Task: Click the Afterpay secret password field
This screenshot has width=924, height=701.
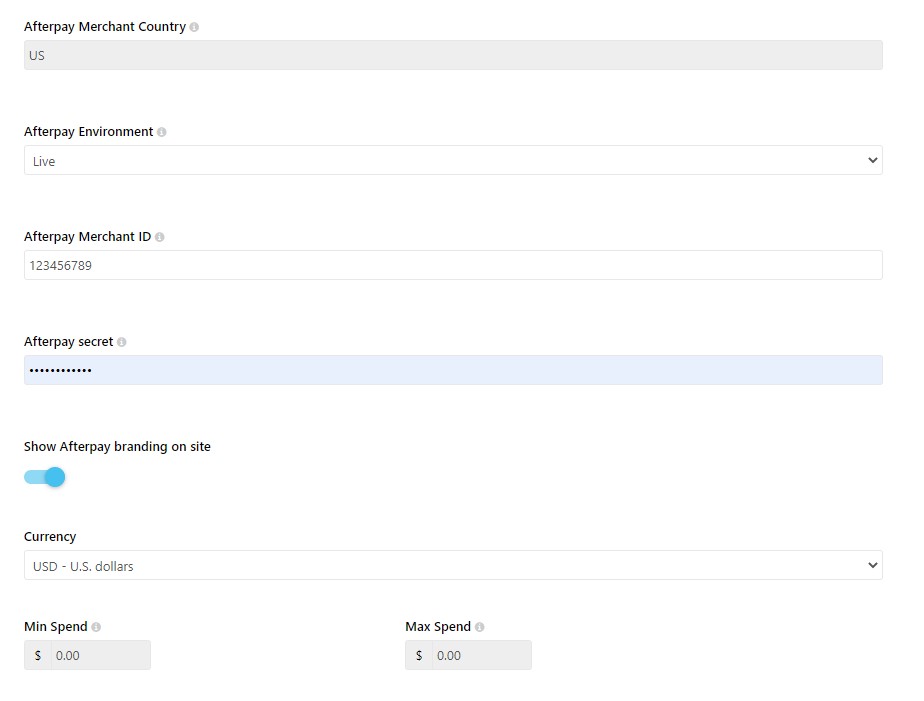Action: pyautogui.click(x=453, y=370)
